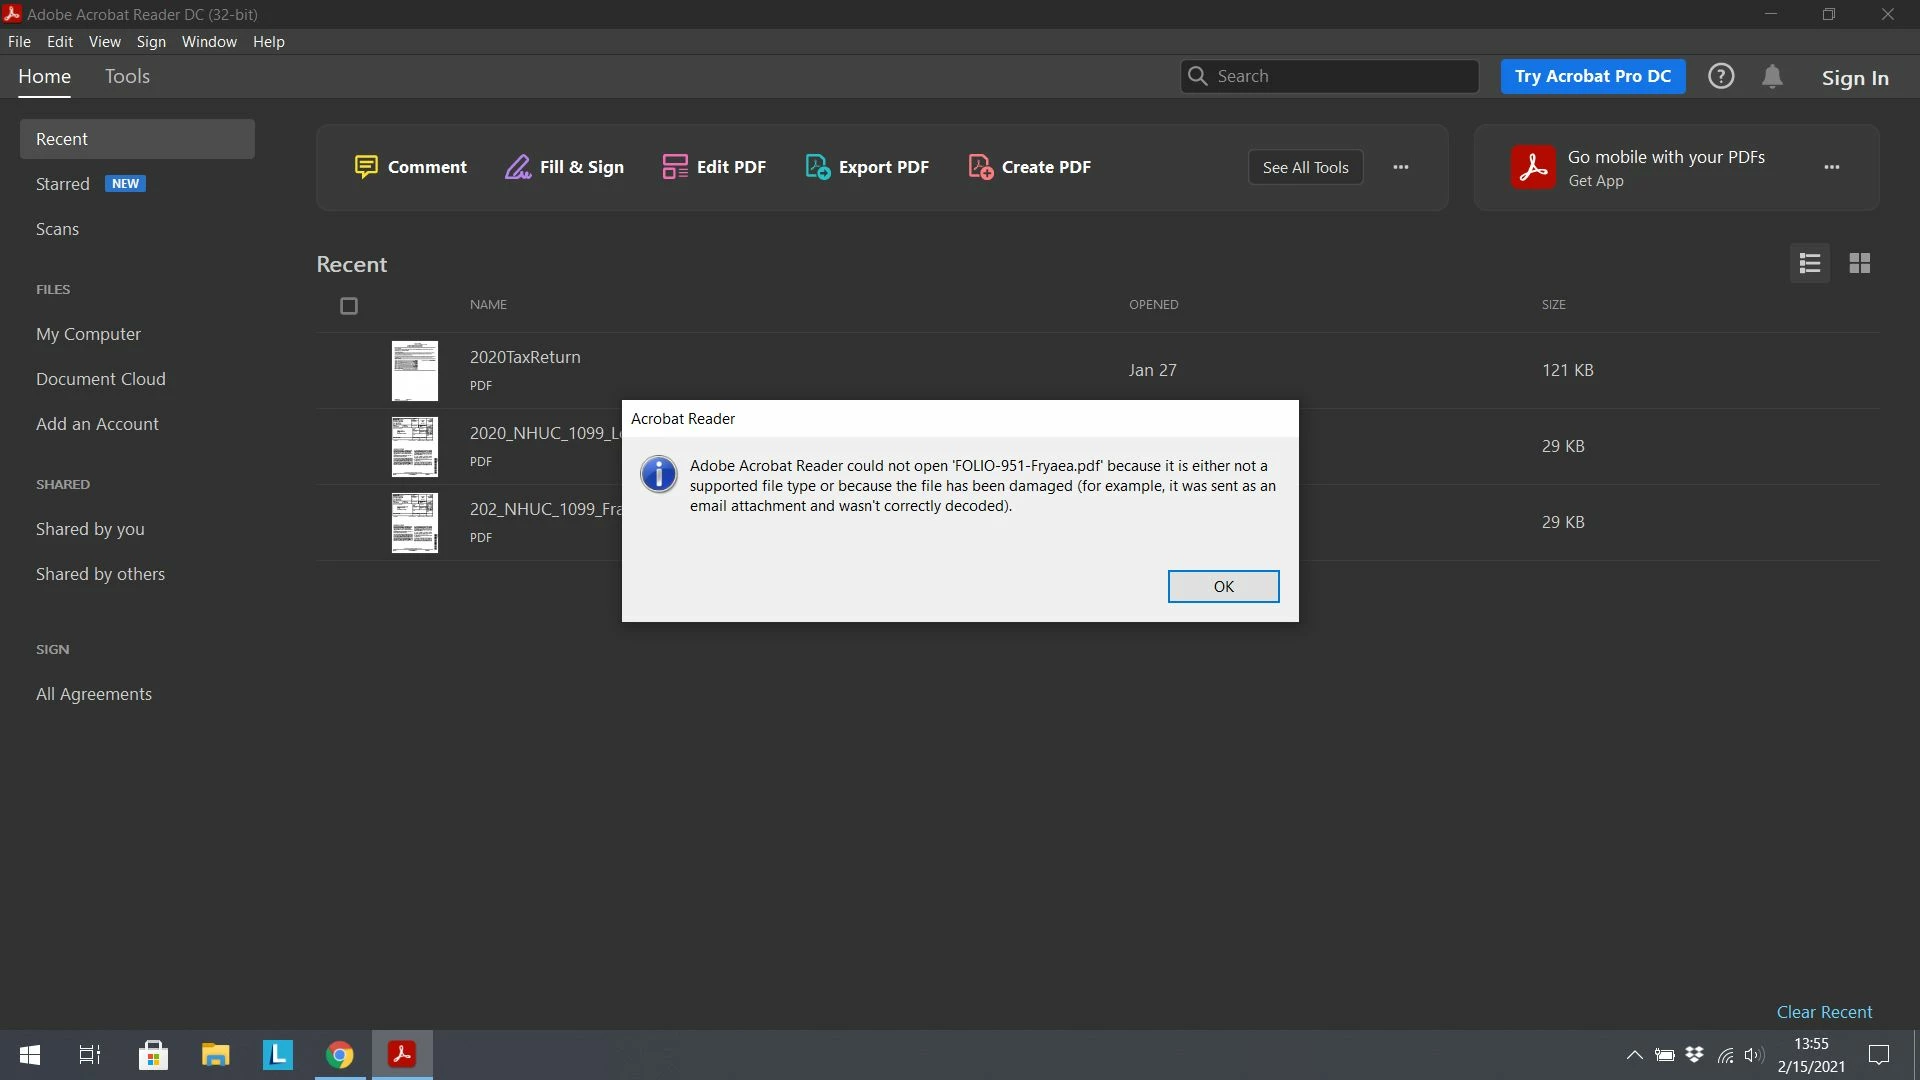Click the Search input field

pos(1340,76)
